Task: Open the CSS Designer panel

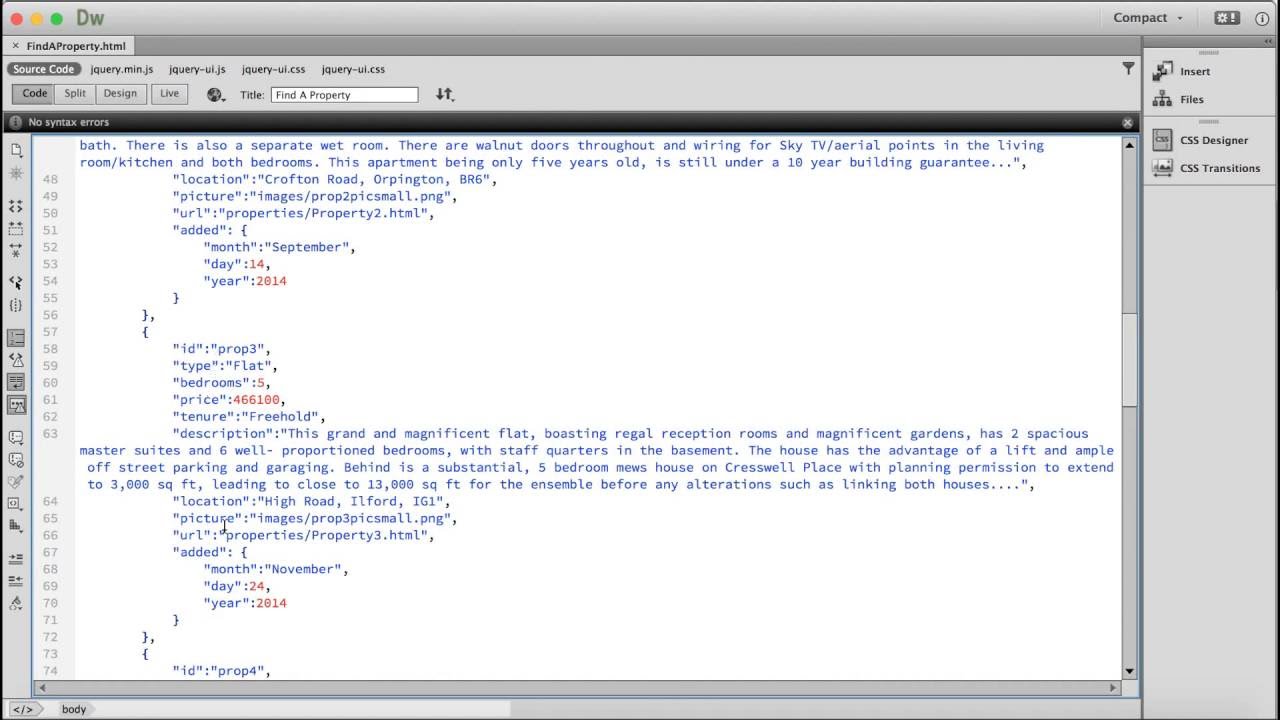Action: click(1213, 140)
